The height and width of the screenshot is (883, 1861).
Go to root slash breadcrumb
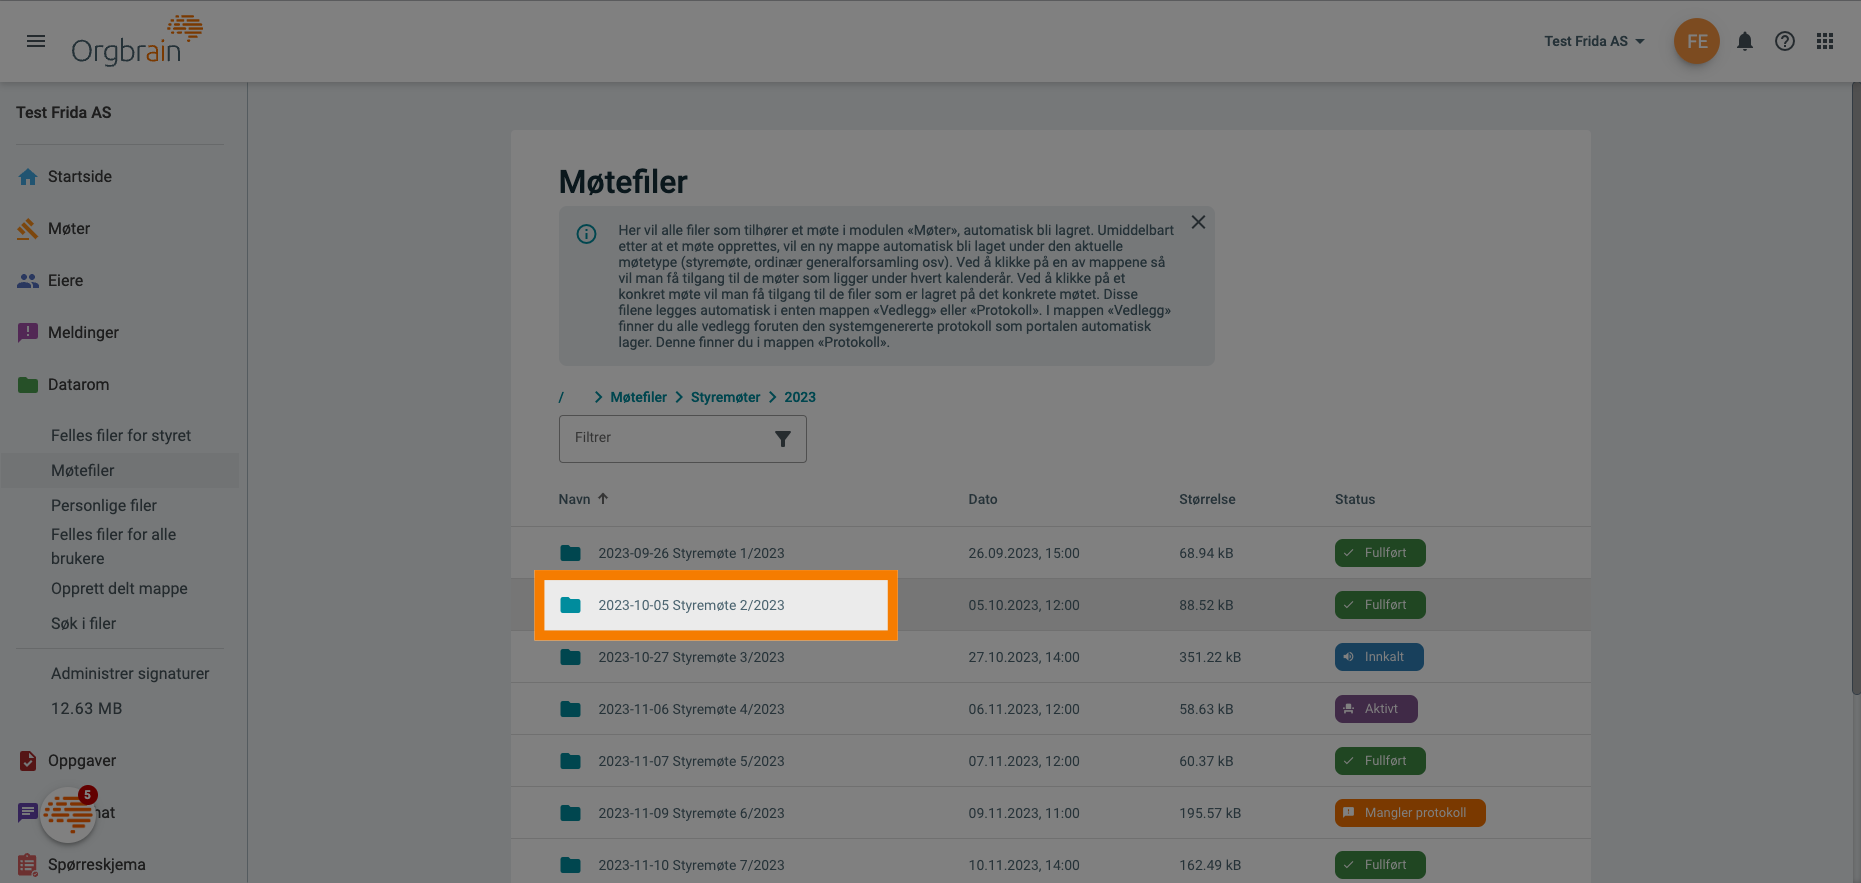561,397
